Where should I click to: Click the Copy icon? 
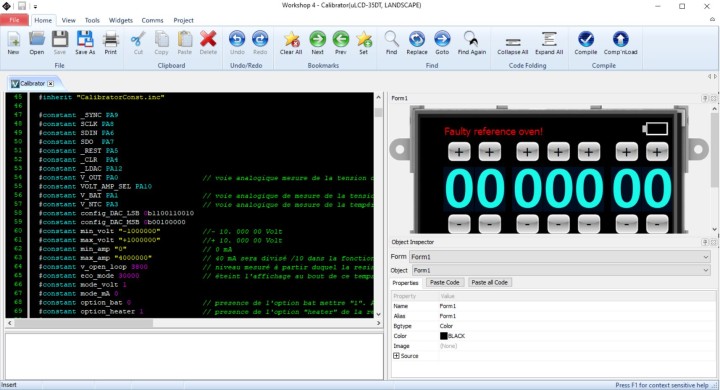(161, 43)
